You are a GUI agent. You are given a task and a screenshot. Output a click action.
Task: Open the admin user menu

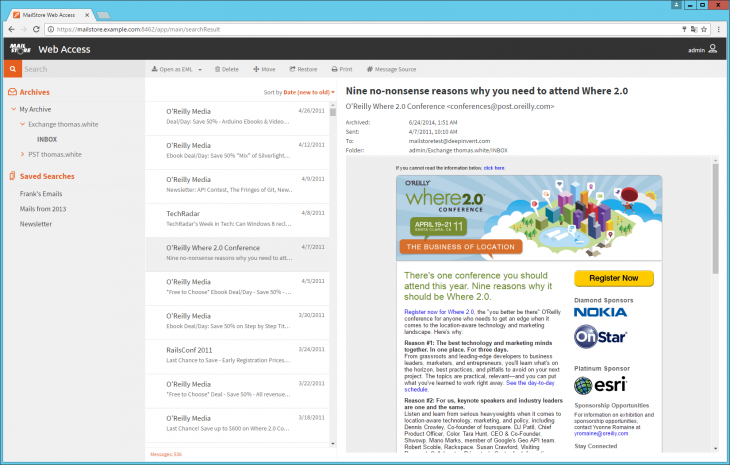[703, 49]
